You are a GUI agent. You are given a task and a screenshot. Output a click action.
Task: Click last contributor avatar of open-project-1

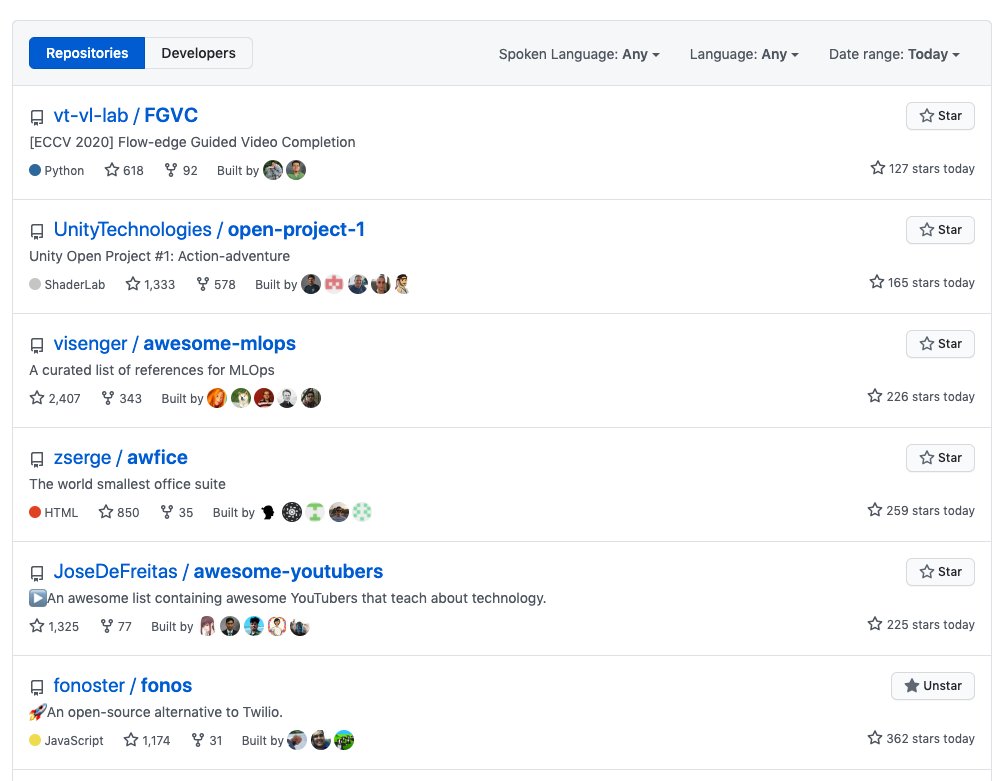(402, 284)
